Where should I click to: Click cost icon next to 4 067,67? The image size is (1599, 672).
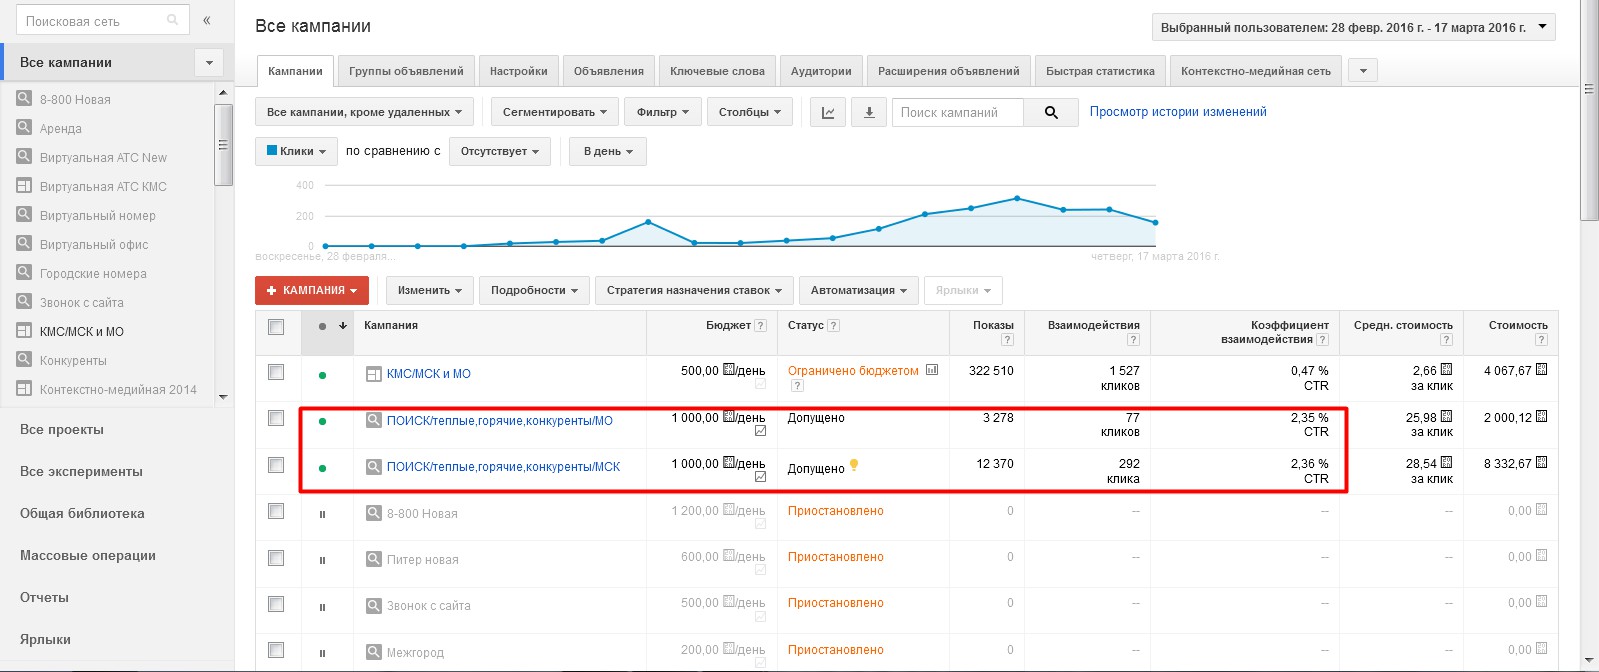click(x=1541, y=370)
